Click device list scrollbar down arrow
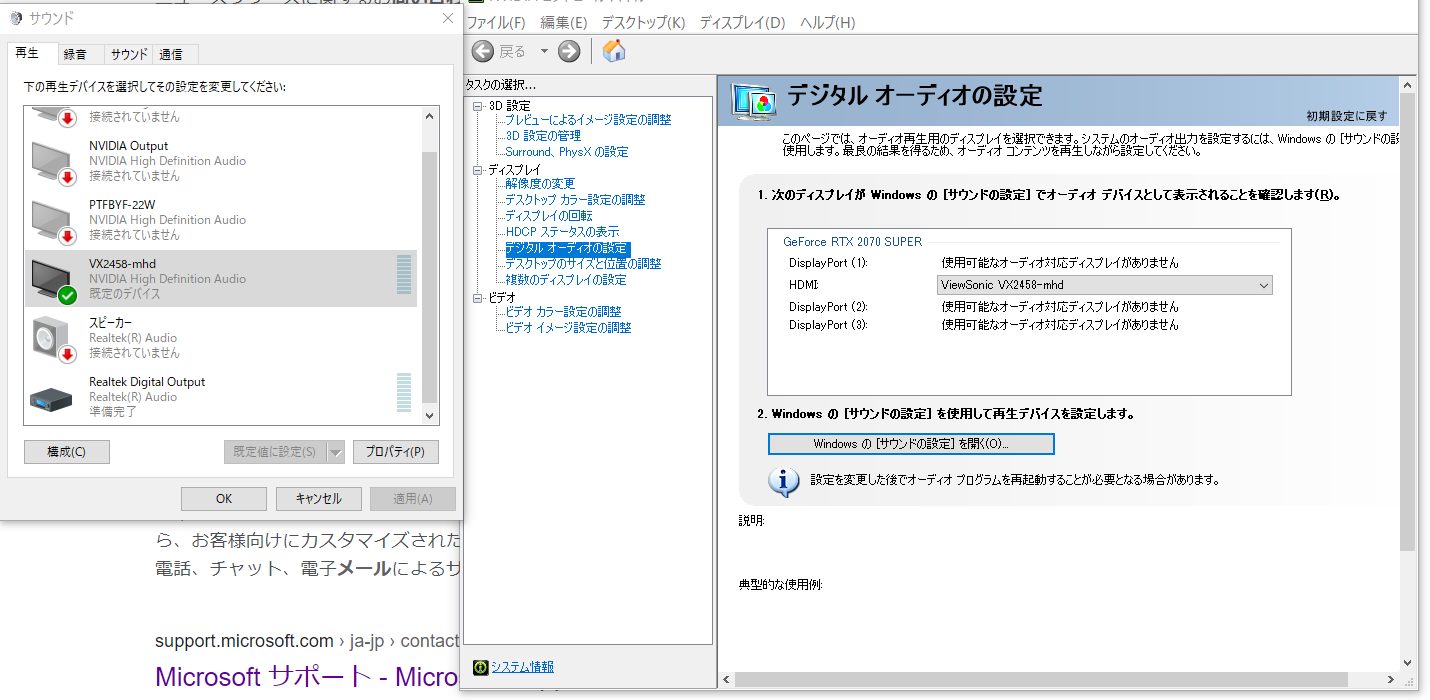Screen dimensions: 1430x700 point(430,415)
